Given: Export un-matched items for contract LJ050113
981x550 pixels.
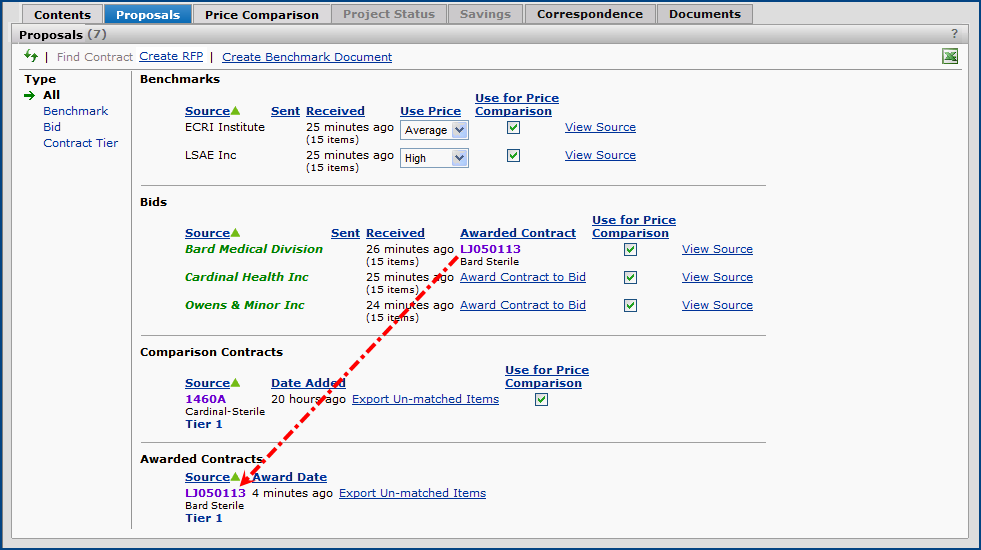Looking at the screenshot, I should coord(412,493).
